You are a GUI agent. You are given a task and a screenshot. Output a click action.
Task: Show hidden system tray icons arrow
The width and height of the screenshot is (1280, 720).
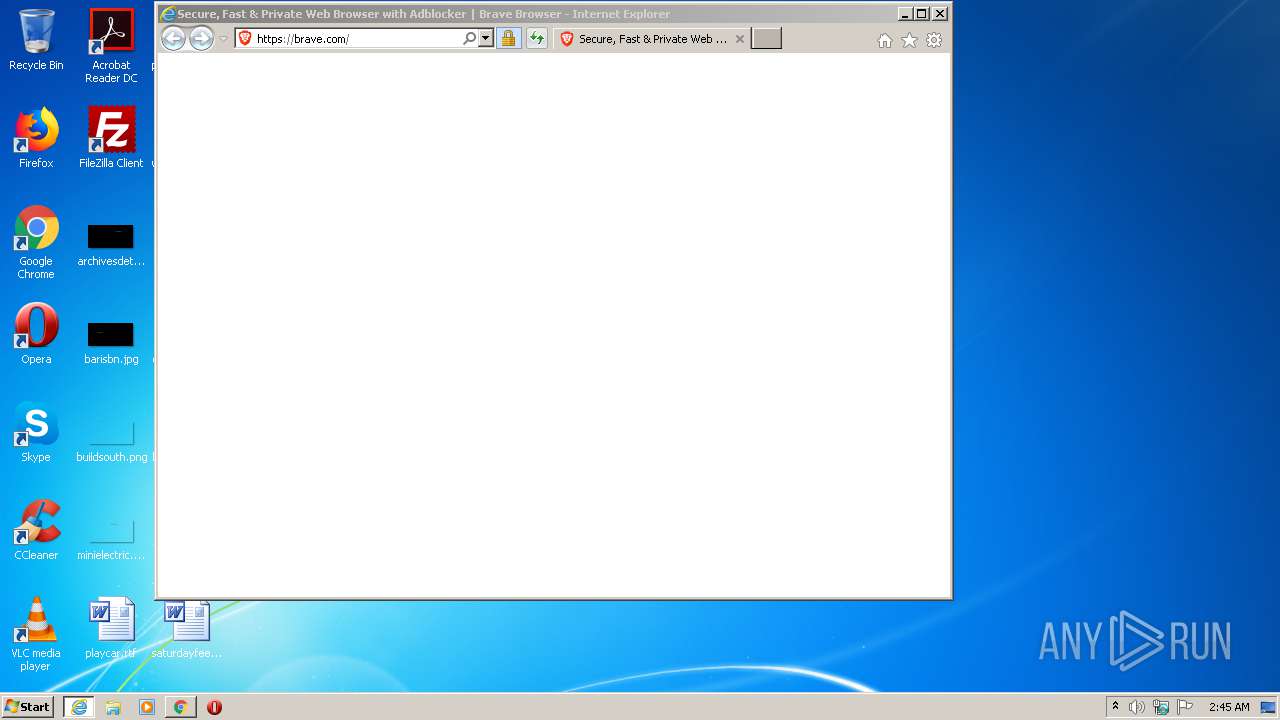[x=1115, y=707]
